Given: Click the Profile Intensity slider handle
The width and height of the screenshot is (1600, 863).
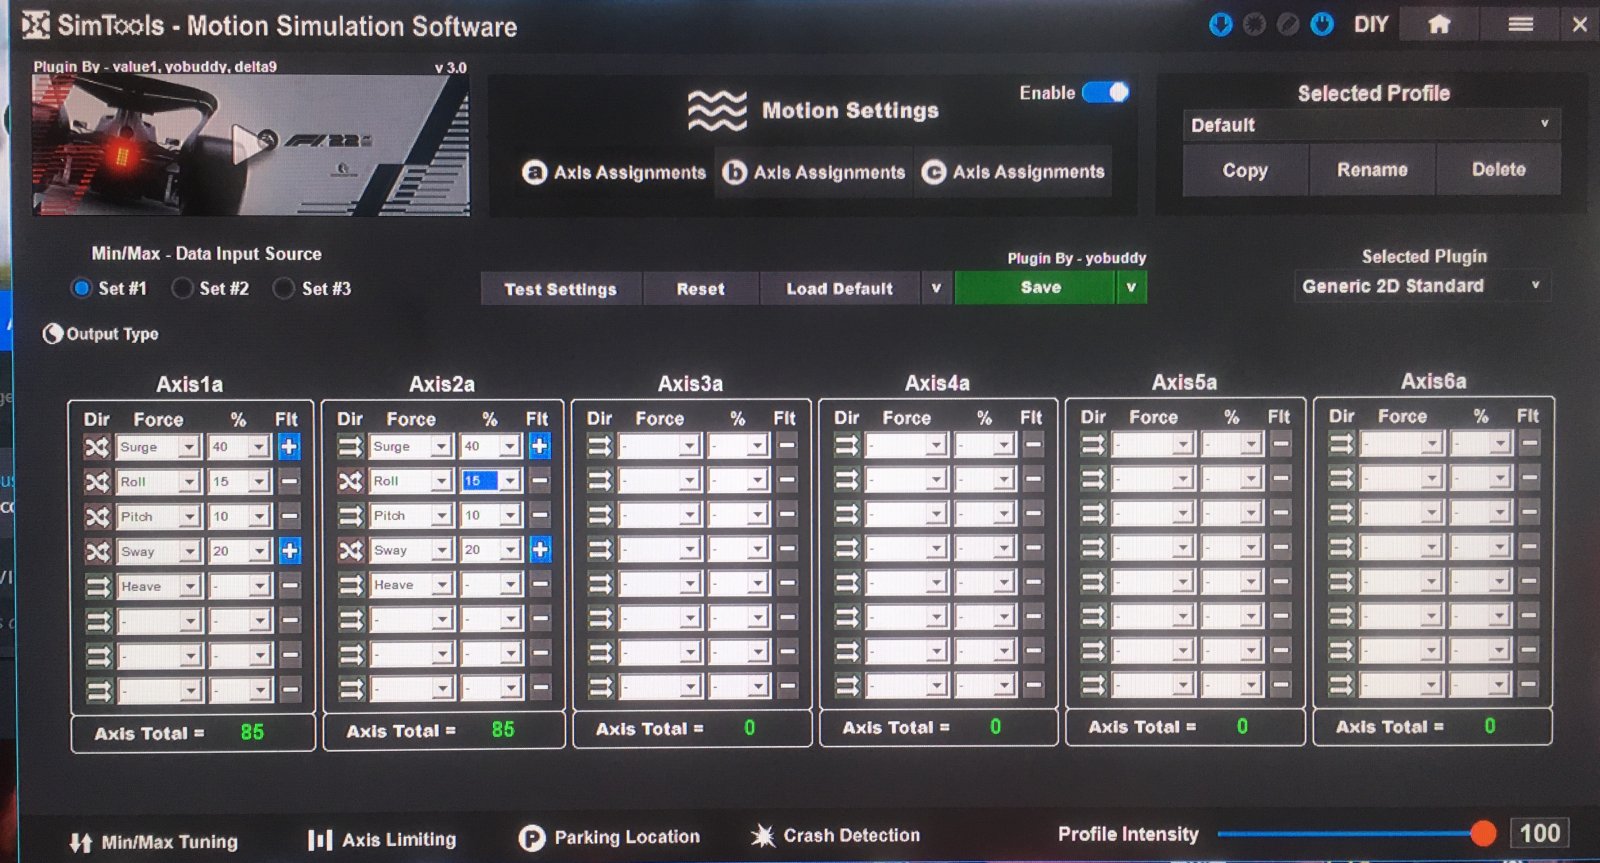Looking at the screenshot, I should (x=1483, y=833).
